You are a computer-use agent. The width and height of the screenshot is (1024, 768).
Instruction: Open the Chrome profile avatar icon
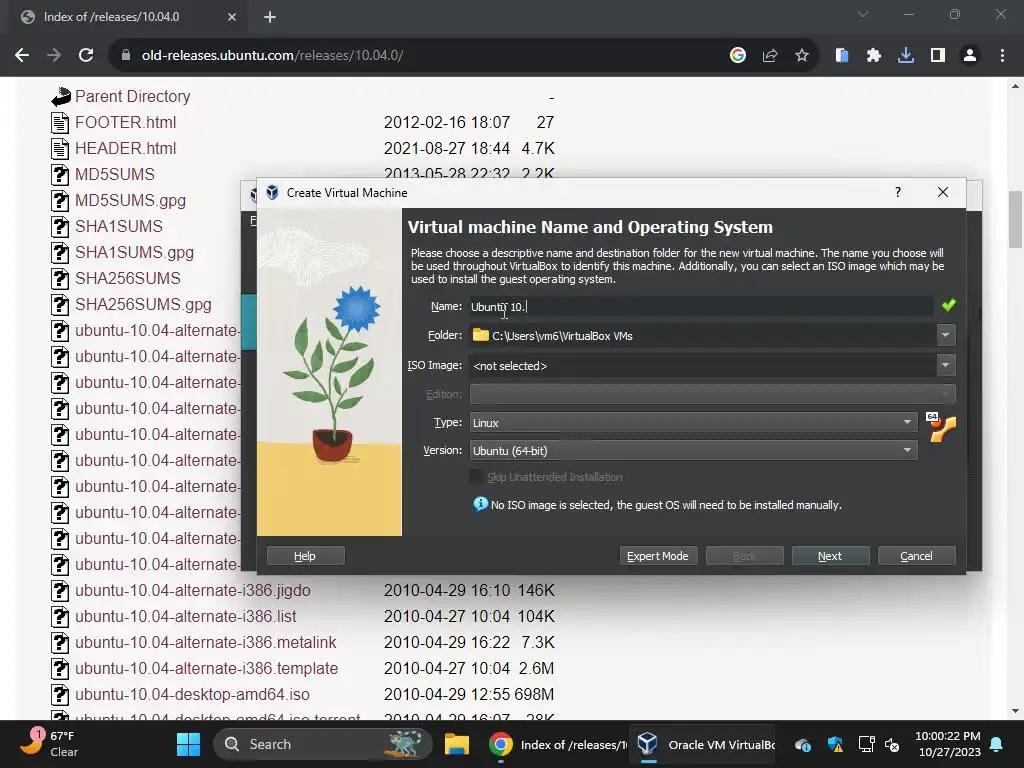point(970,56)
